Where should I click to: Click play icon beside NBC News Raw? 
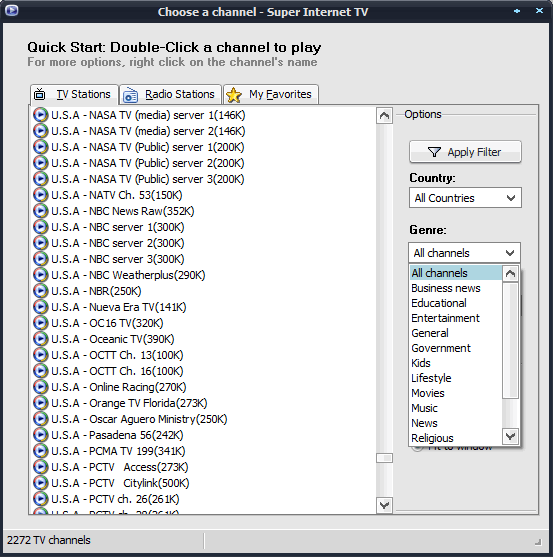coord(40,211)
